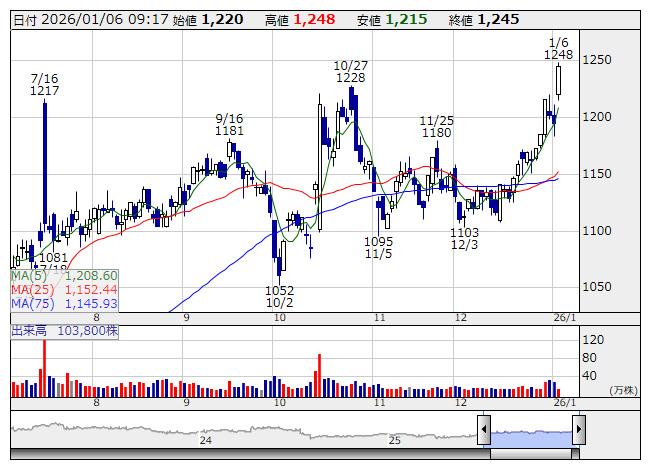Viewport: 653px width, 470px height.
Task: Click the 9/16 peak label 1181
Action: (x=230, y=130)
